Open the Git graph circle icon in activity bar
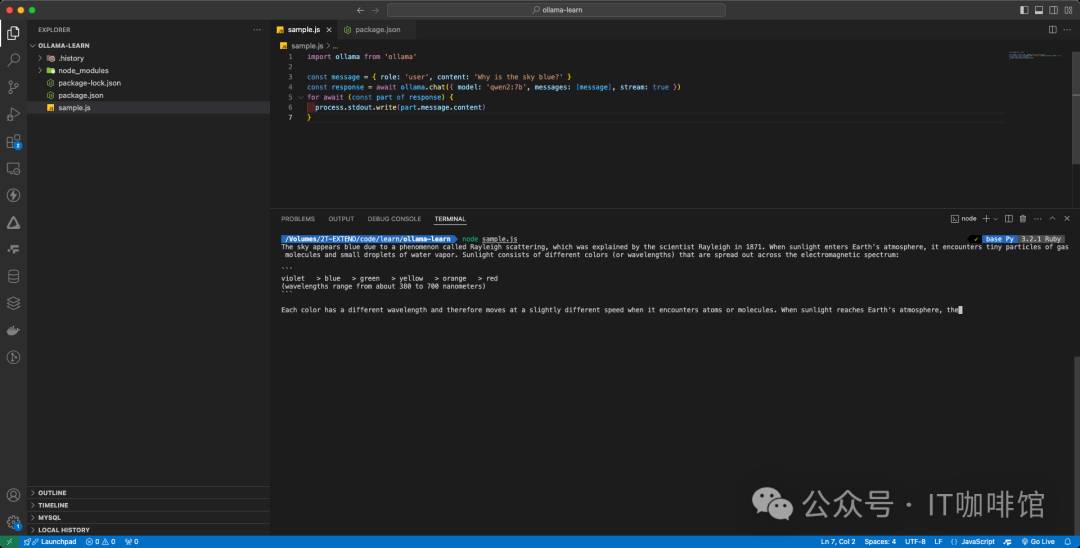The image size is (1080, 548). 13,357
